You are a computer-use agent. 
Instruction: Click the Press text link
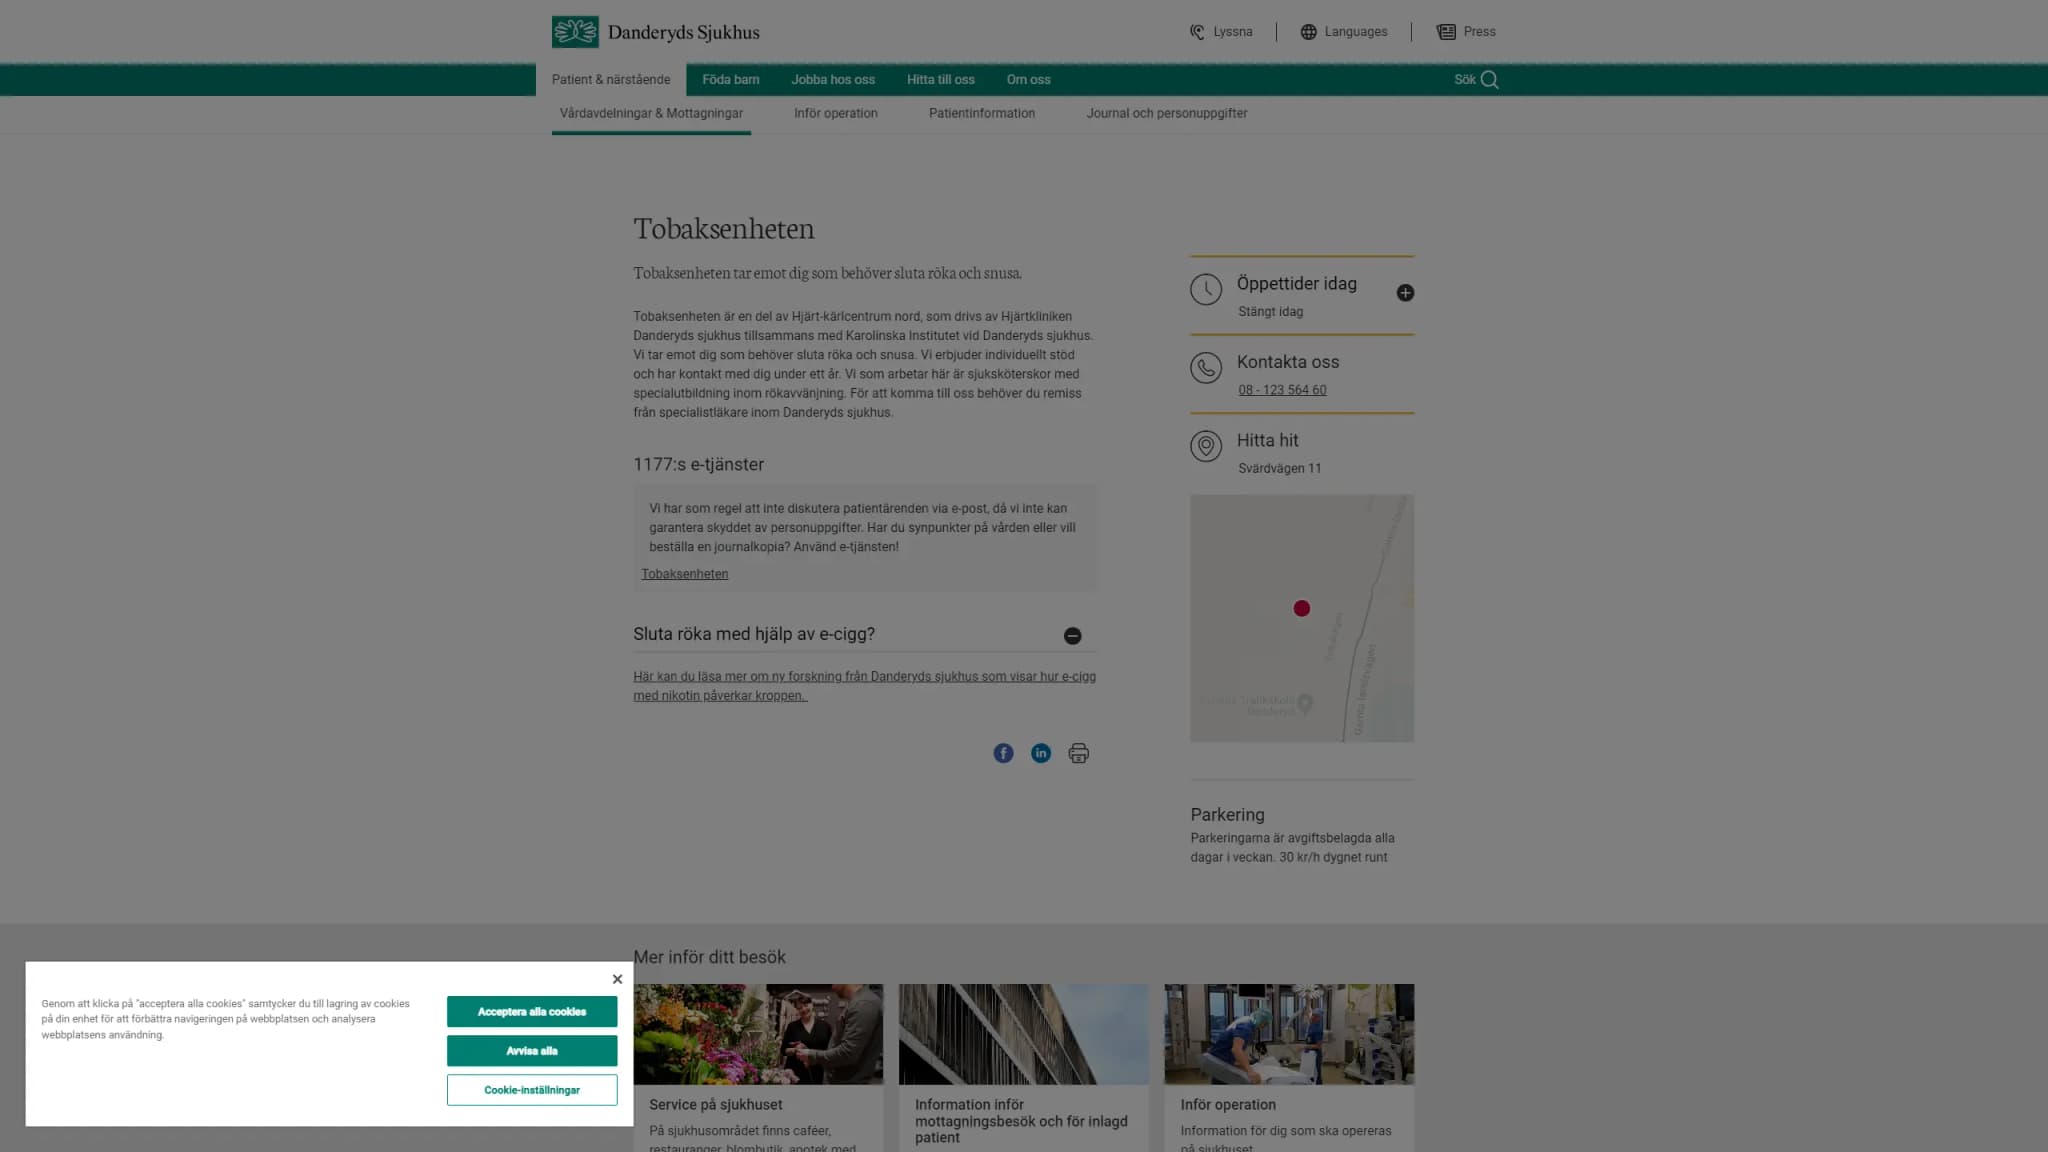point(1479,32)
